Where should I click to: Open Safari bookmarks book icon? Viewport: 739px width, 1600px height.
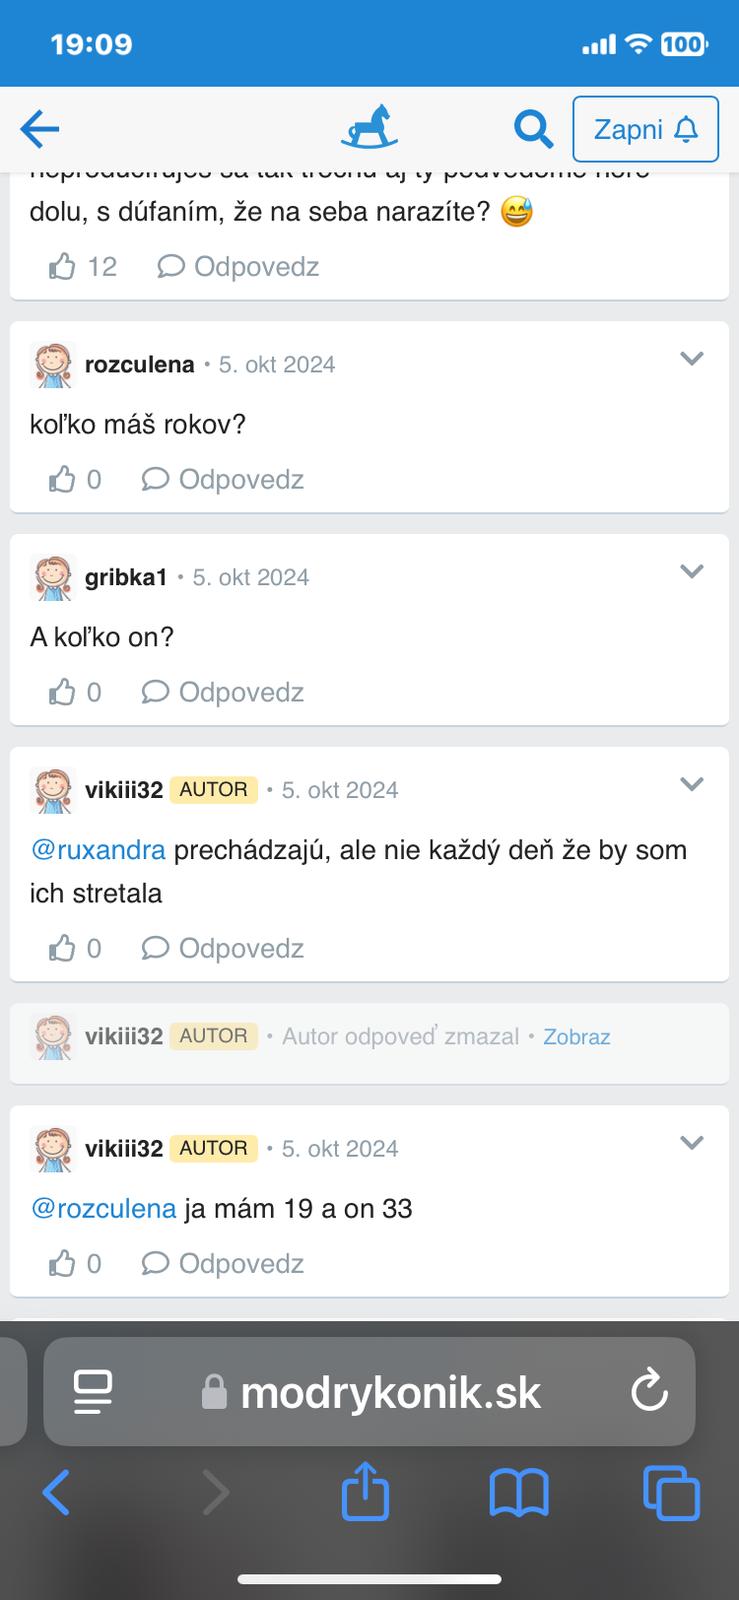(518, 1494)
